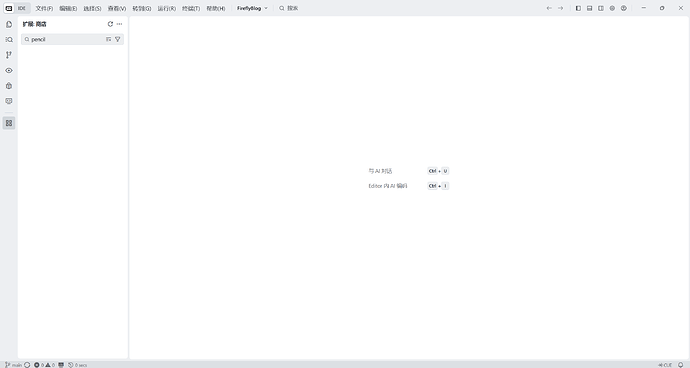The height and width of the screenshot is (368, 690).
Task: Open the 帮助(H) menu
Action: point(216,8)
